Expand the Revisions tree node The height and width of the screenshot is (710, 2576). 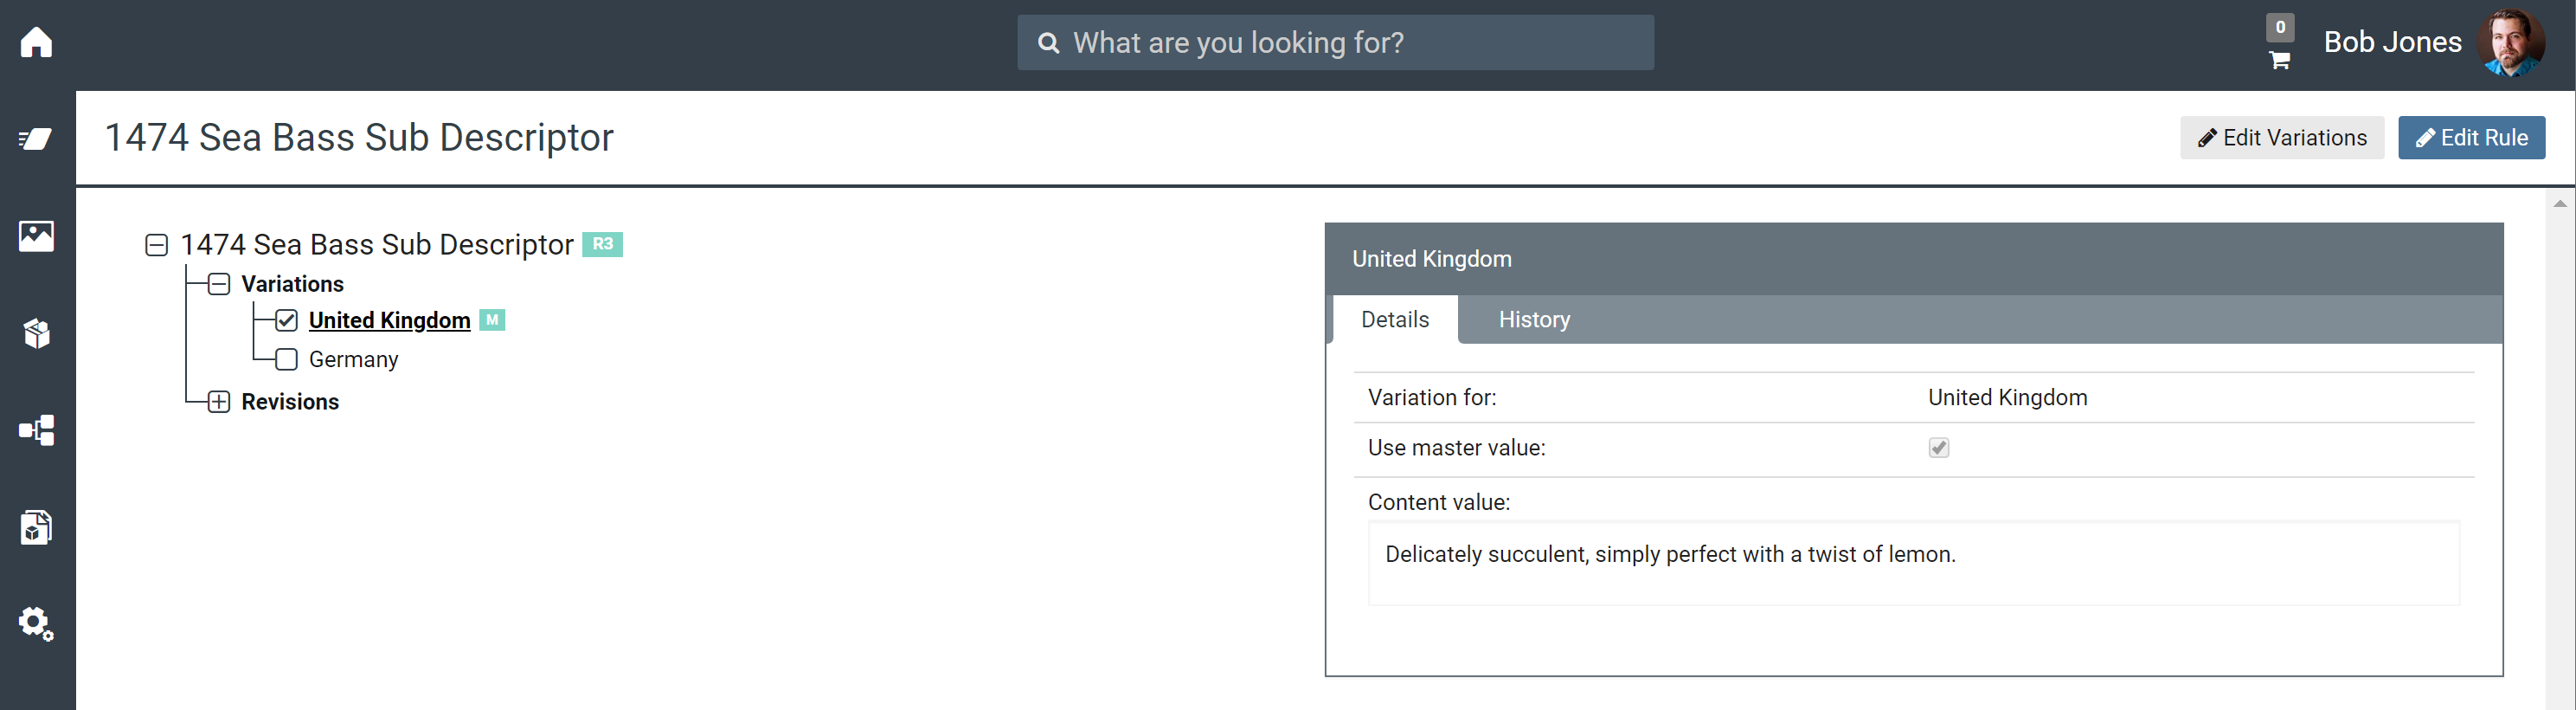click(220, 402)
